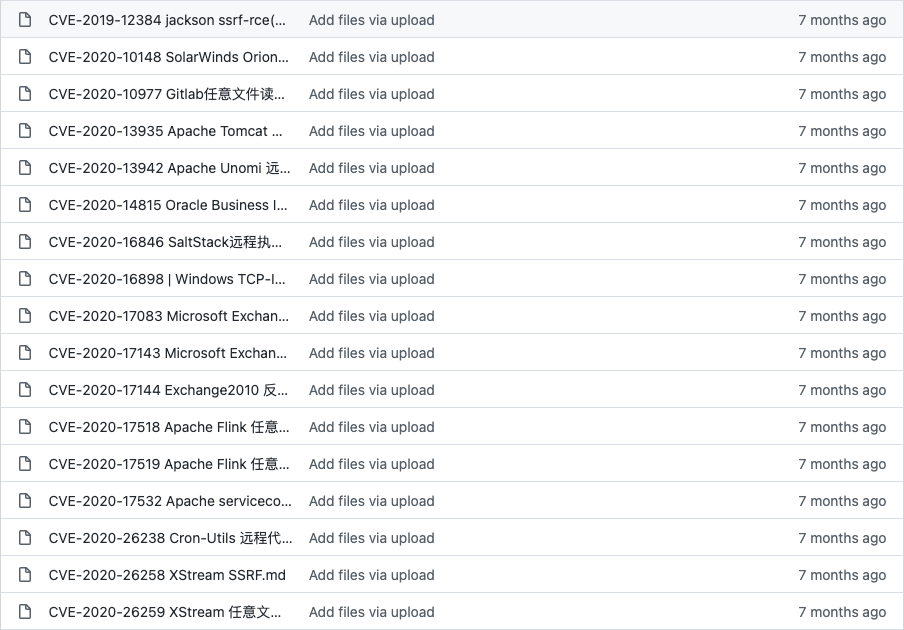Open commit message for CVE-2020-16898 row
The height and width of the screenshot is (630, 904).
[x=372, y=279]
